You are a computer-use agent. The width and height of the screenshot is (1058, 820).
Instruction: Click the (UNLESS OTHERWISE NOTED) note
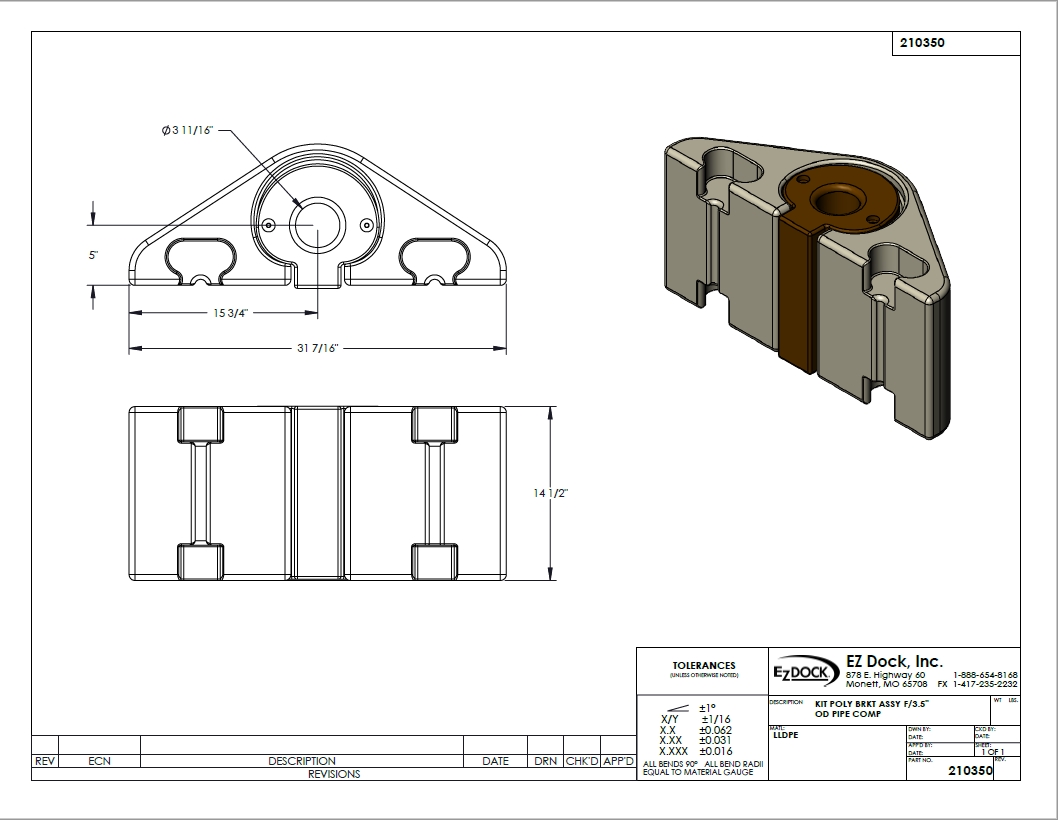704,676
